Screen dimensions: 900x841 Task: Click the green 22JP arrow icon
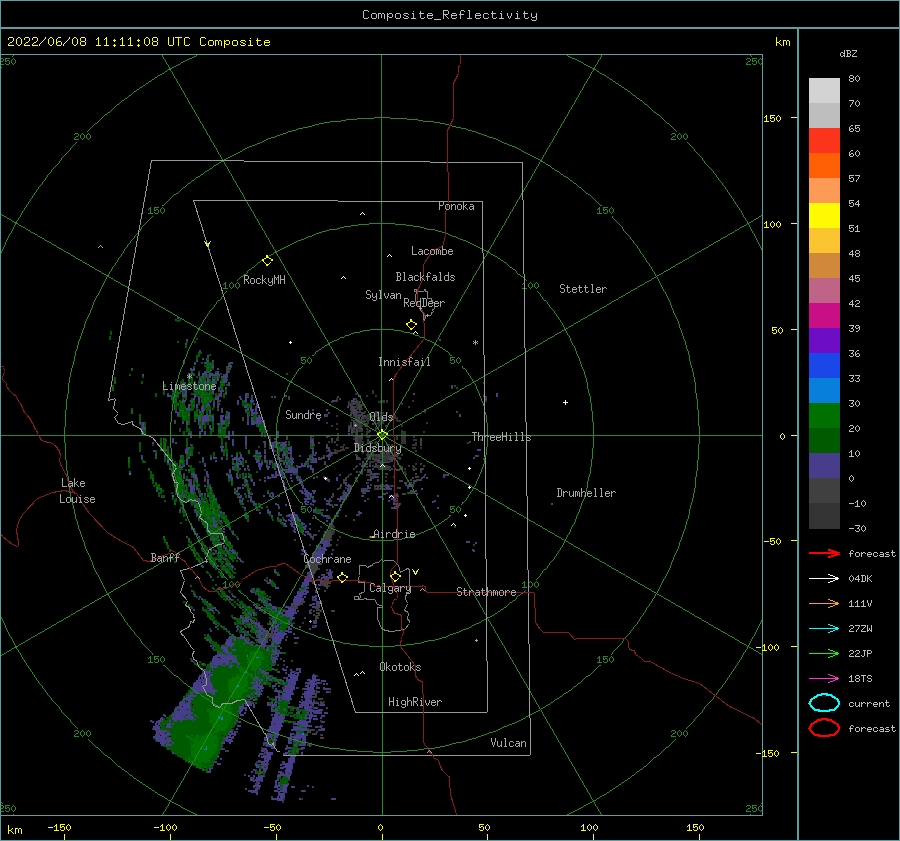pyautogui.click(x=824, y=653)
